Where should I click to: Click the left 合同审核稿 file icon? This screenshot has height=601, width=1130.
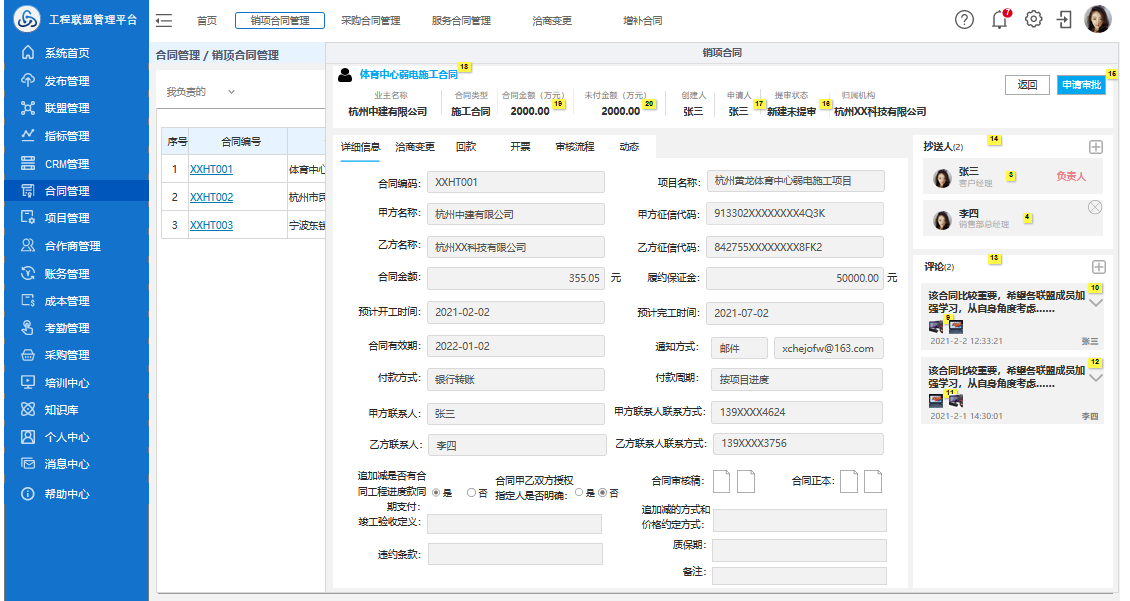(721, 481)
